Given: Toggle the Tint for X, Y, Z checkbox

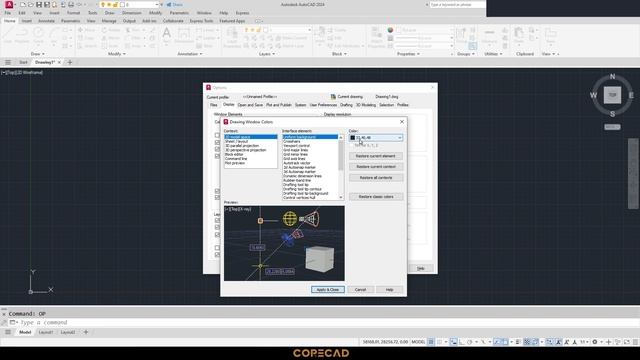Looking at the screenshot, I should (x=352, y=145).
